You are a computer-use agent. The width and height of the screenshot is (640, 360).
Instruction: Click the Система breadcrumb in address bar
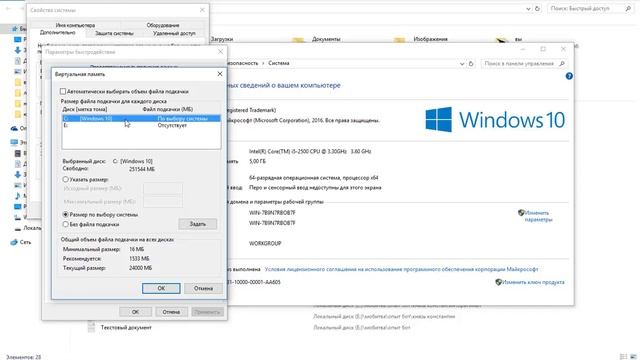point(279,63)
